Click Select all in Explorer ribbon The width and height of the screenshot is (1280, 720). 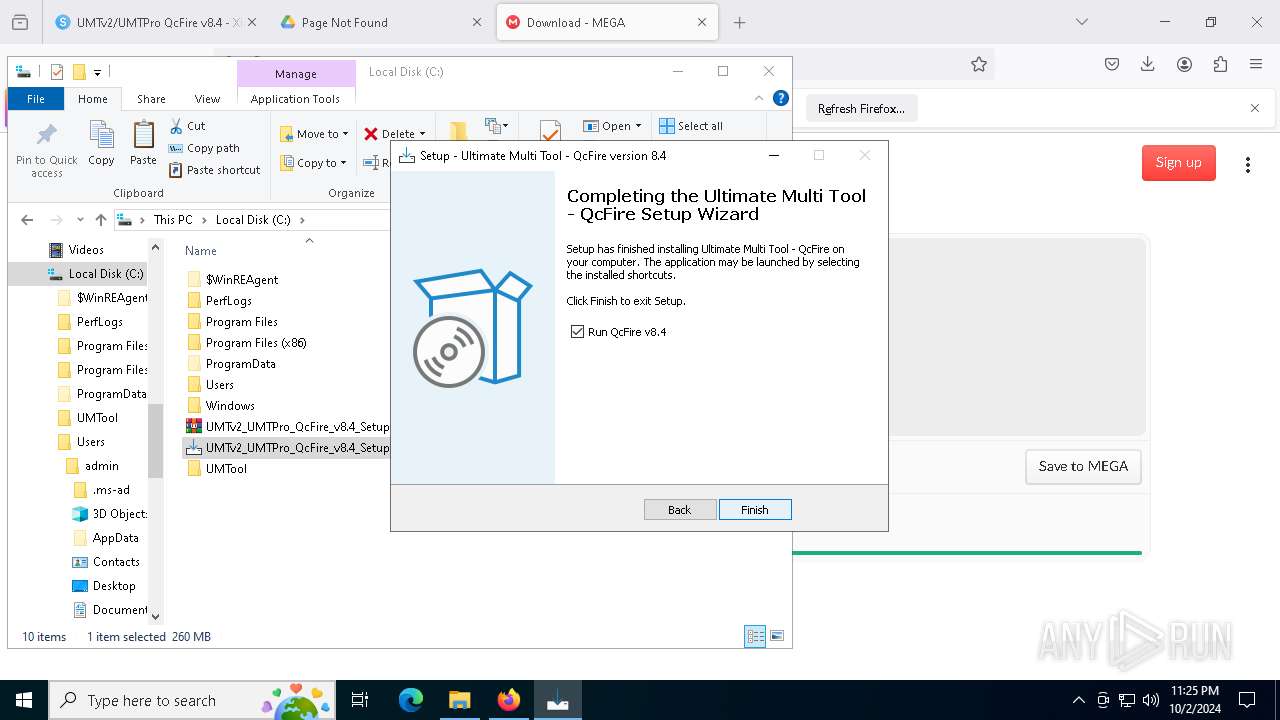point(691,126)
